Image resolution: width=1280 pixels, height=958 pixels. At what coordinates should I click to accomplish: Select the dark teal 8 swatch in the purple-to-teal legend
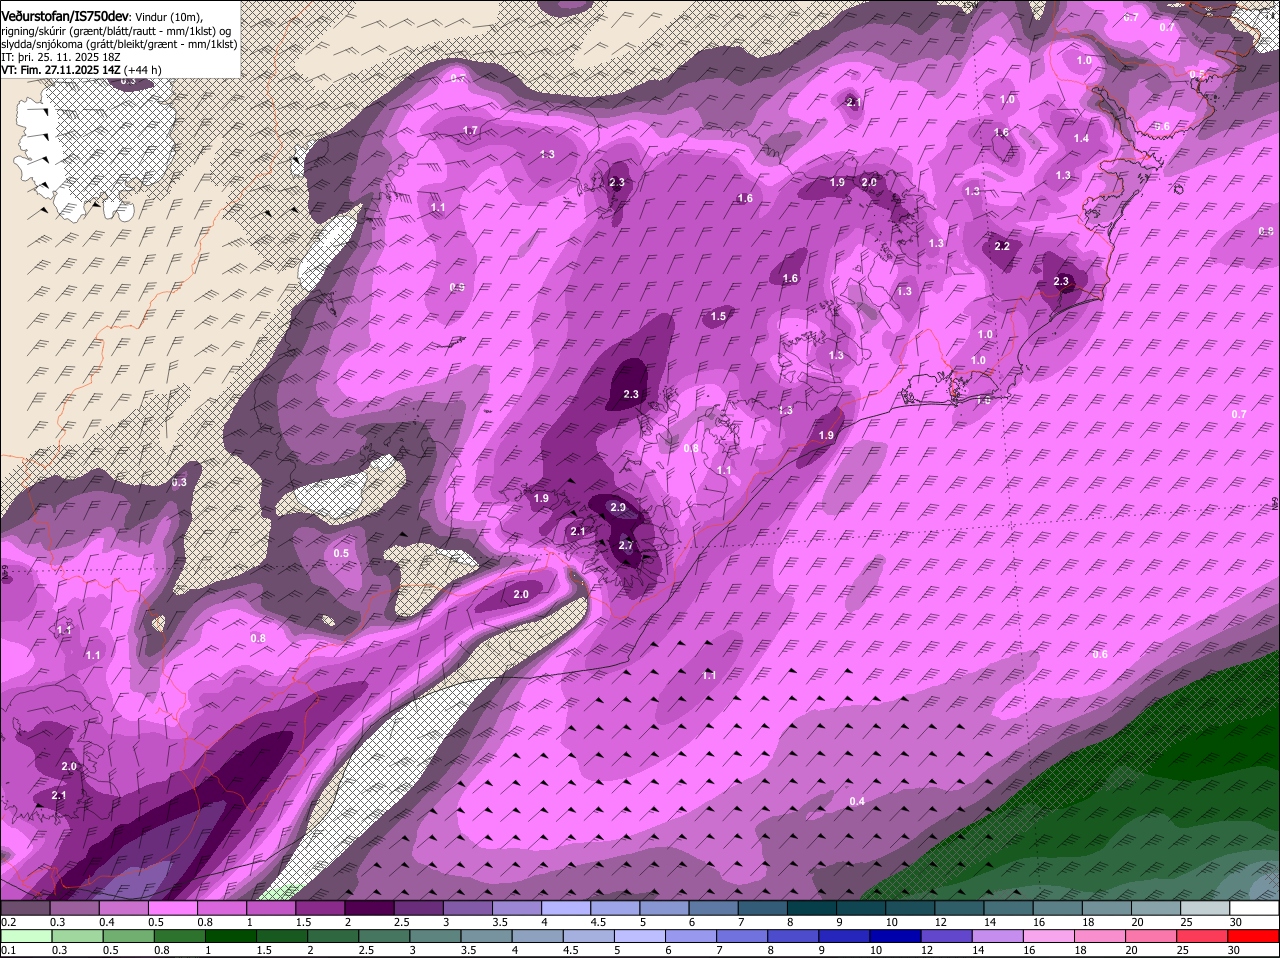812,907
